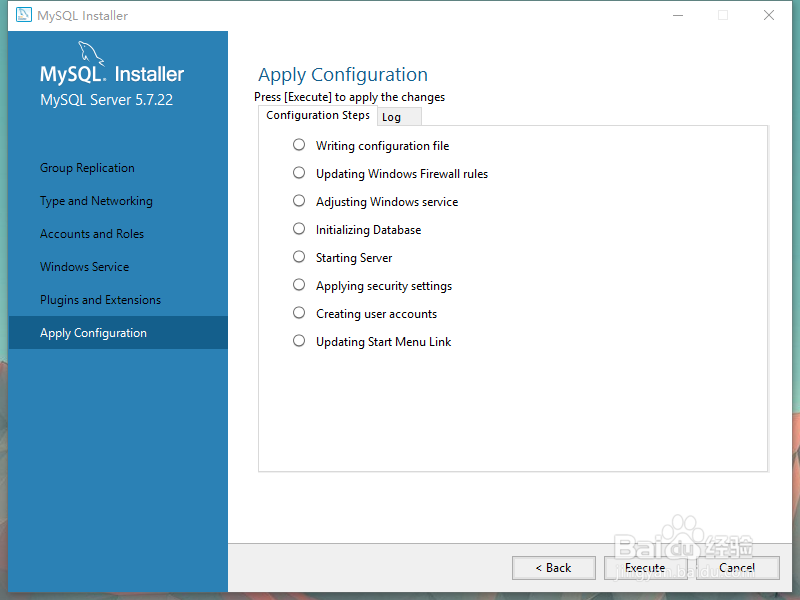The width and height of the screenshot is (800, 600).
Task: Click the 'Starting Server' label
Action: pos(354,258)
